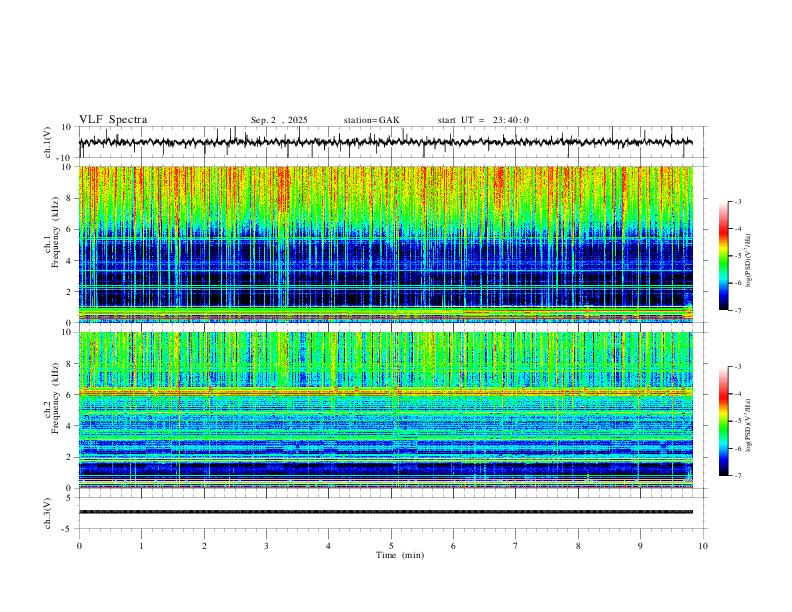Click ch.1 "Frequency (kHz)" axis label

point(56,232)
